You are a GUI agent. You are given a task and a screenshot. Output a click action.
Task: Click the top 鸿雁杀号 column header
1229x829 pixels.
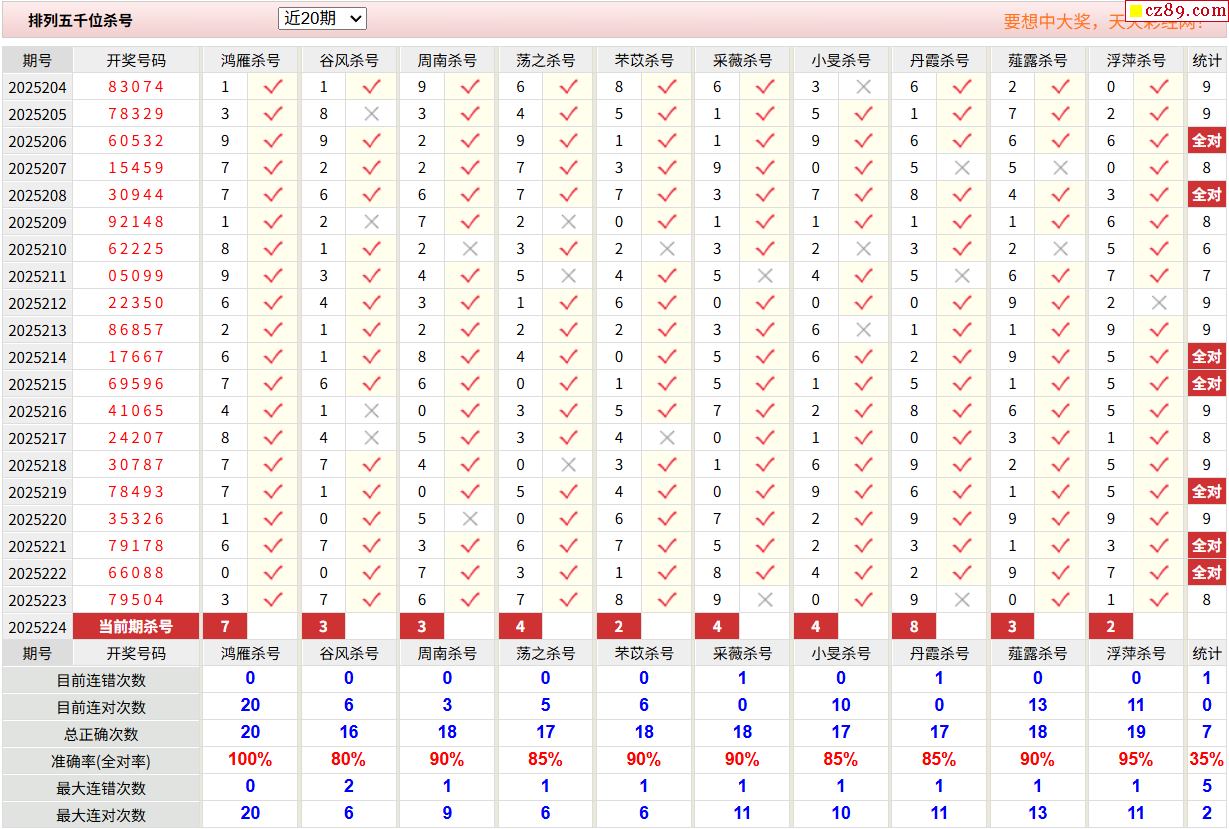pos(250,60)
